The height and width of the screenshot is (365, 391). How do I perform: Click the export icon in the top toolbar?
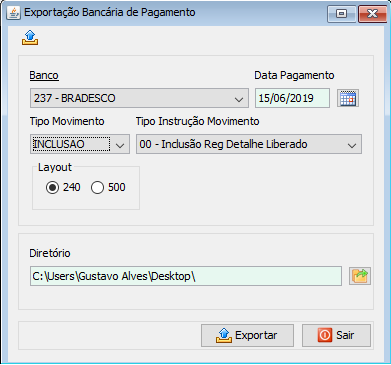[30, 37]
